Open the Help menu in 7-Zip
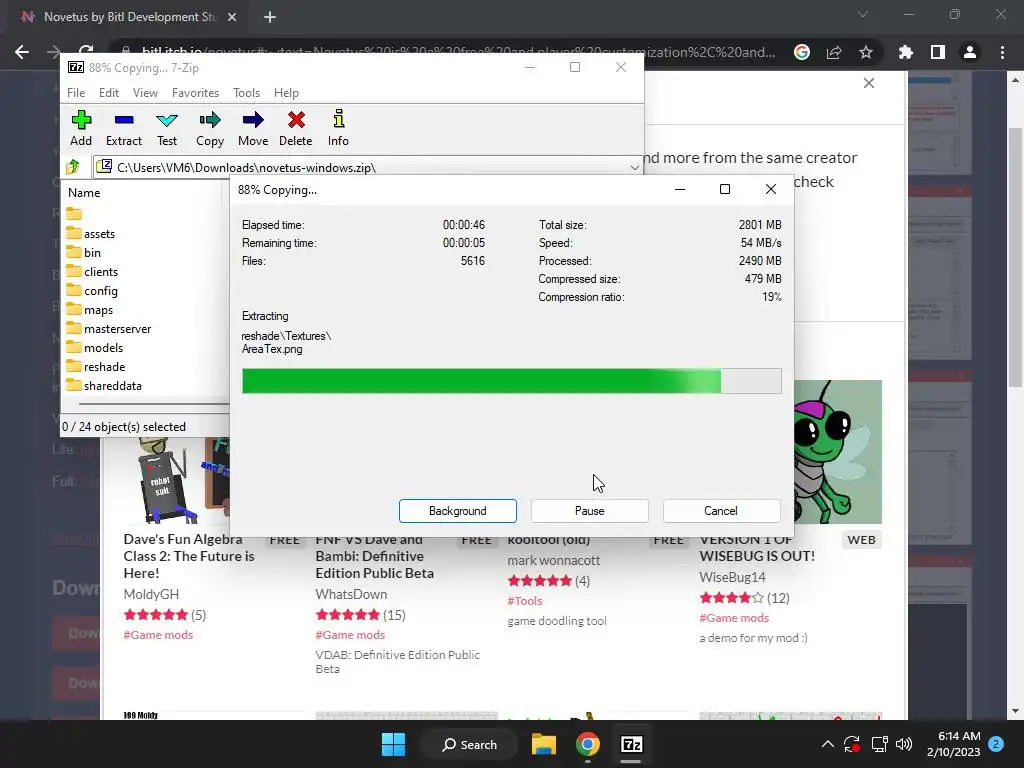This screenshot has width=1024, height=768. pos(286,93)
